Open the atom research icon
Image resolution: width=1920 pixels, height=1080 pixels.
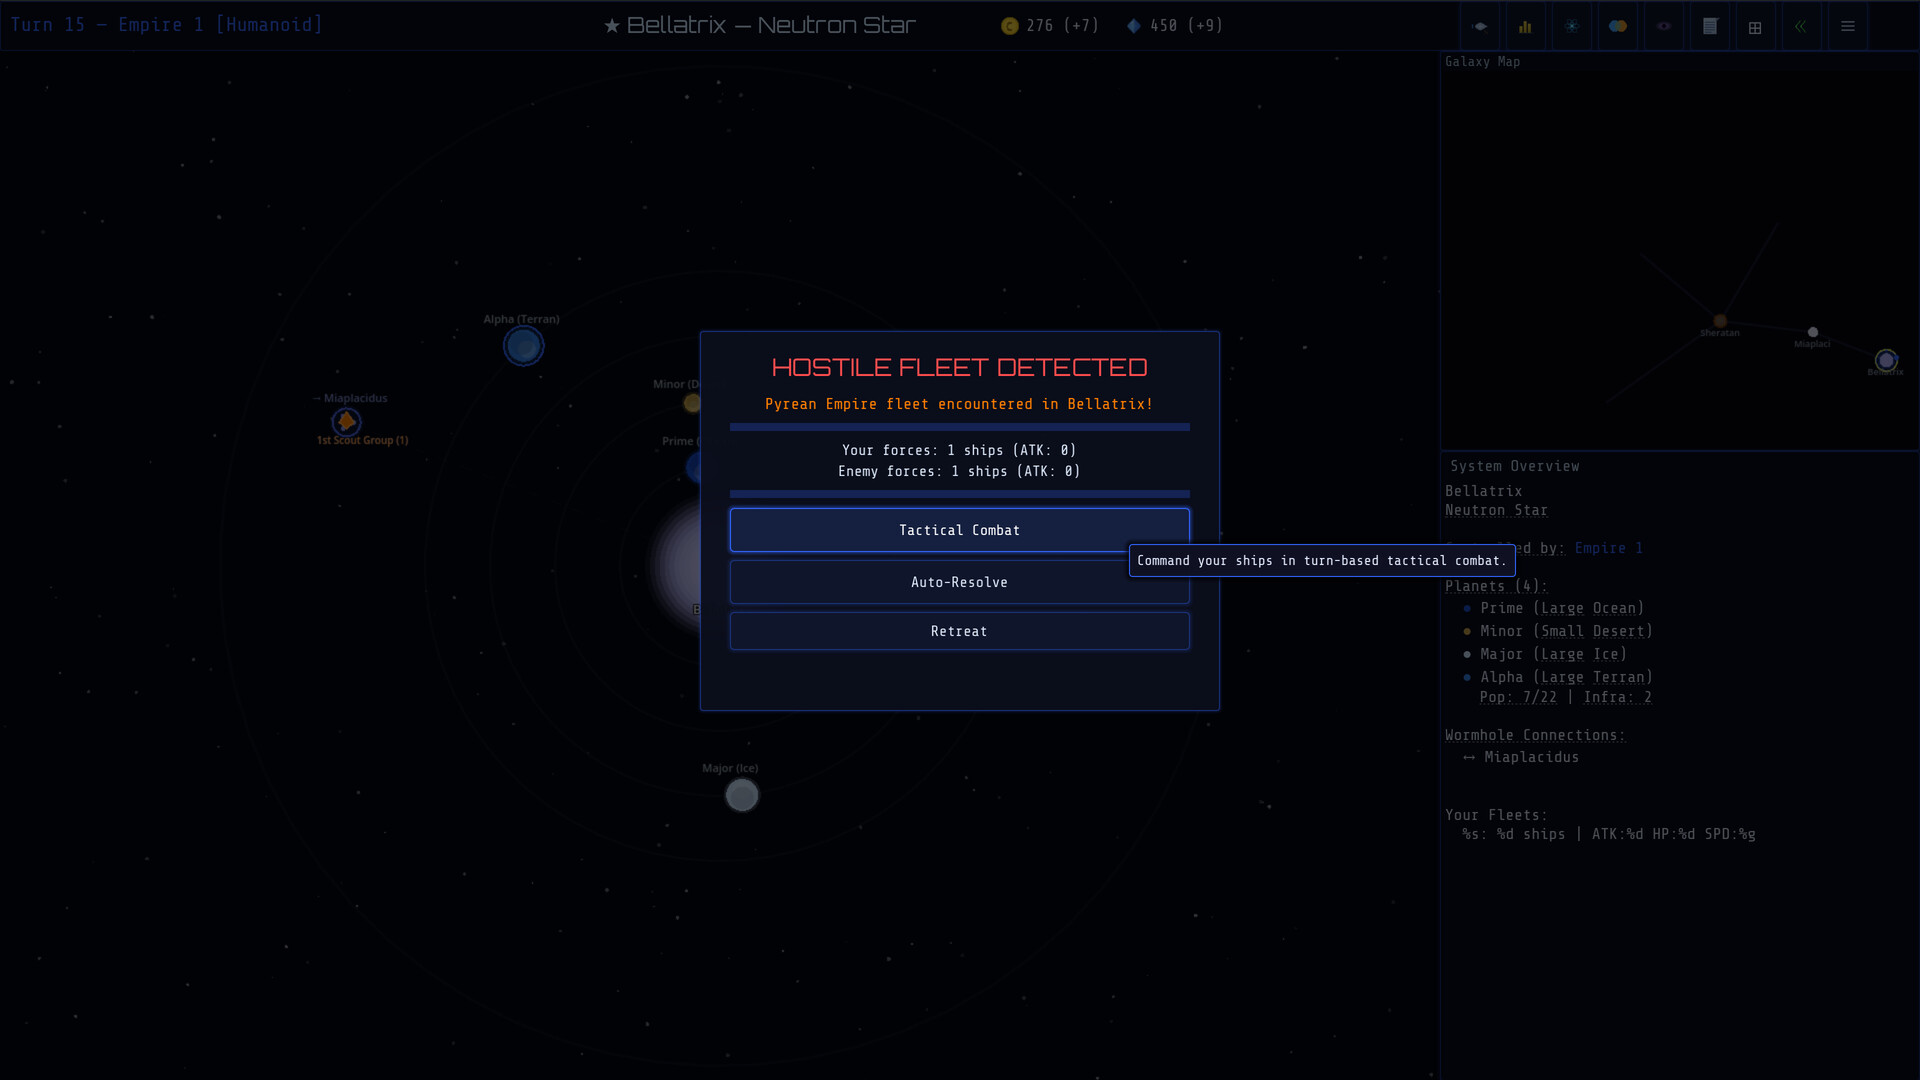pos(1572,27)
